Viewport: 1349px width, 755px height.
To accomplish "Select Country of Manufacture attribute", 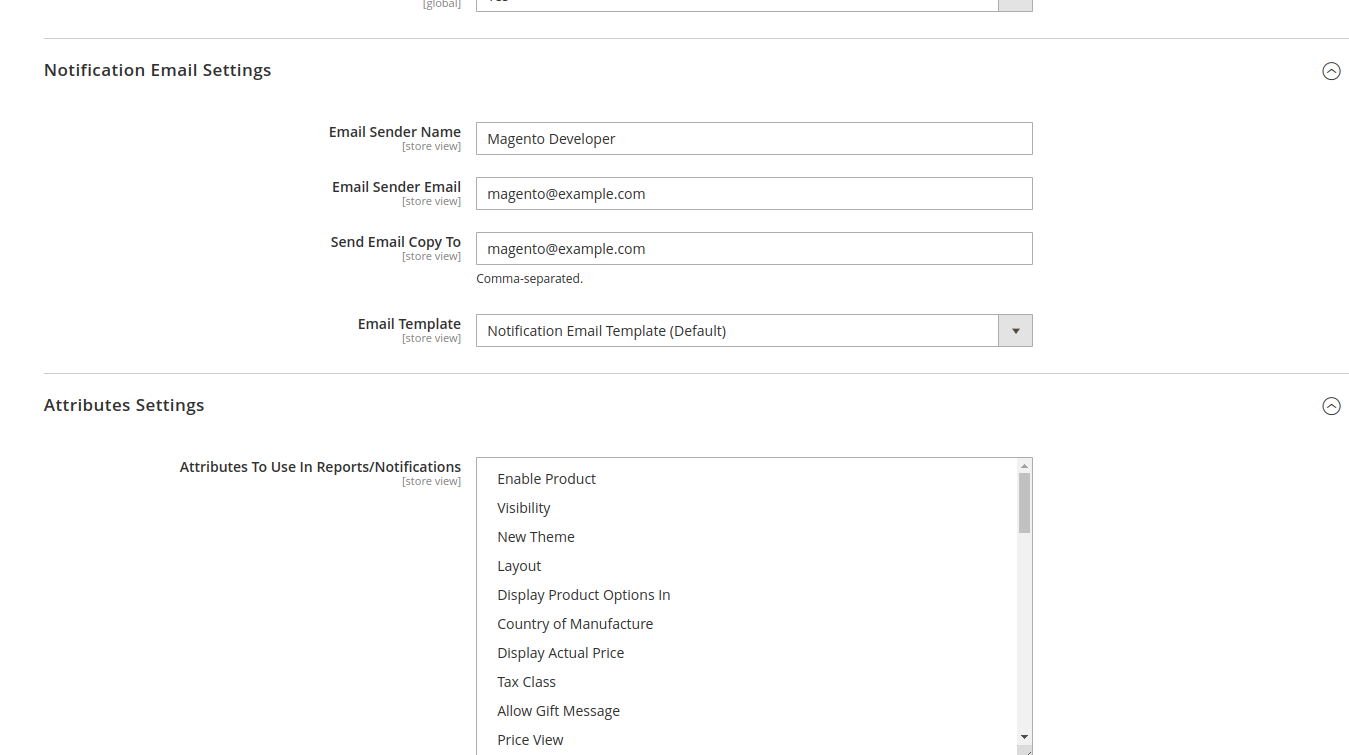I will tap(575, 624).
